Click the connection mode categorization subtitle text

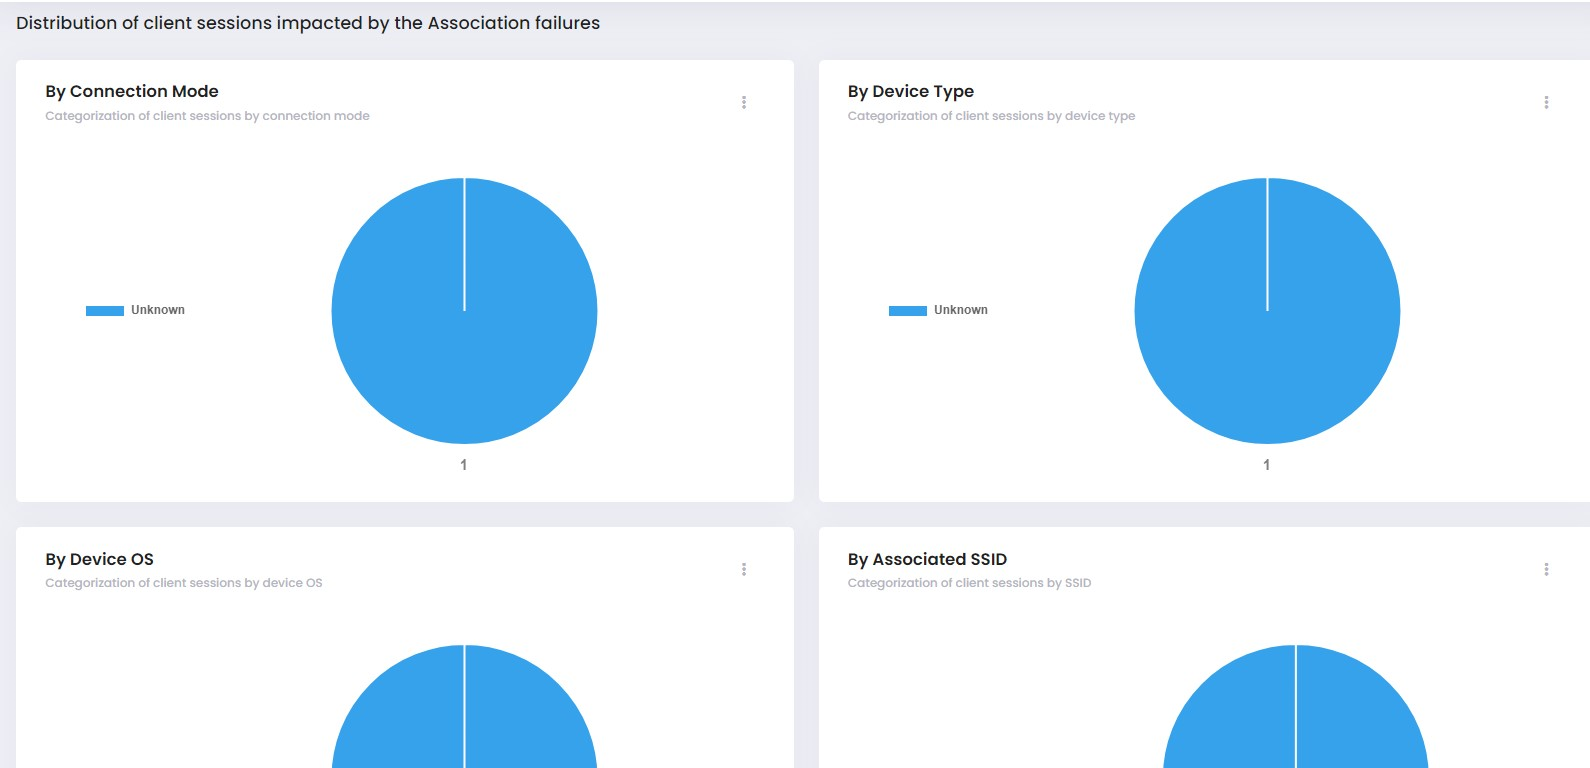[x=207, y=116]
